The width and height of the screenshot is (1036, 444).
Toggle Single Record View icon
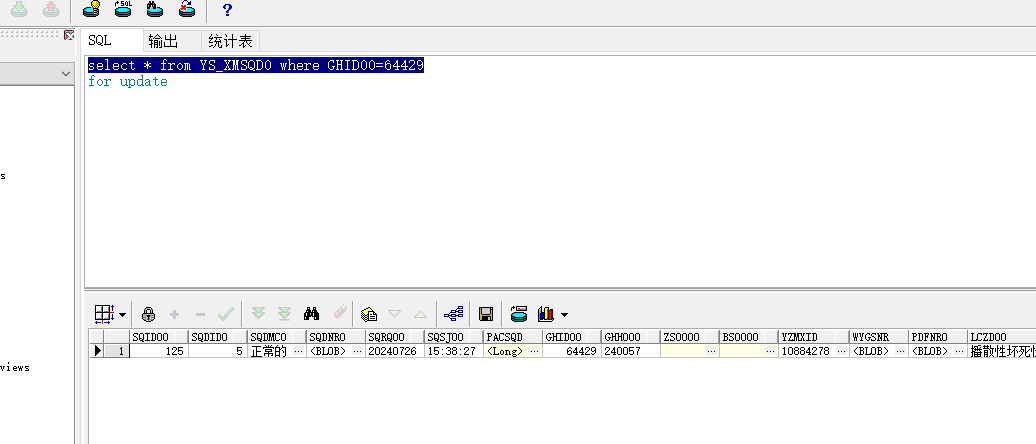tap(369, 314)
